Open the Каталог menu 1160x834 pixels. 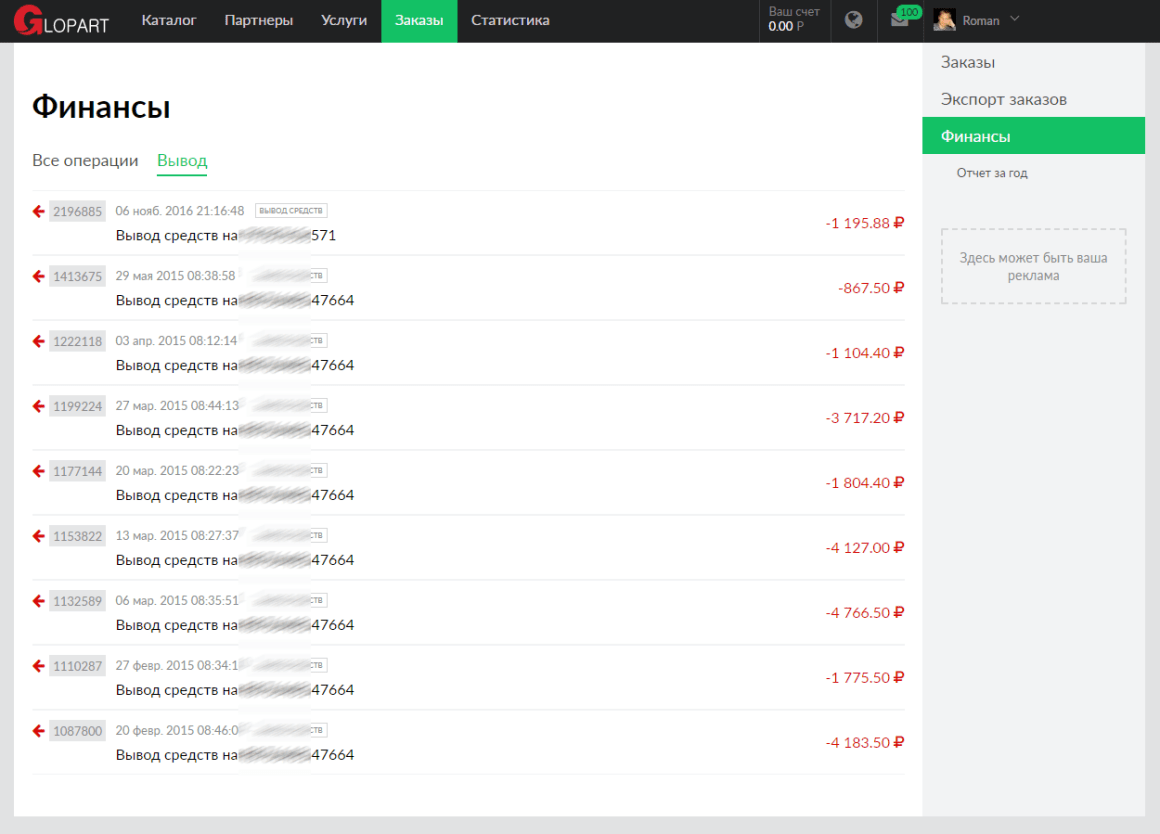169,20
